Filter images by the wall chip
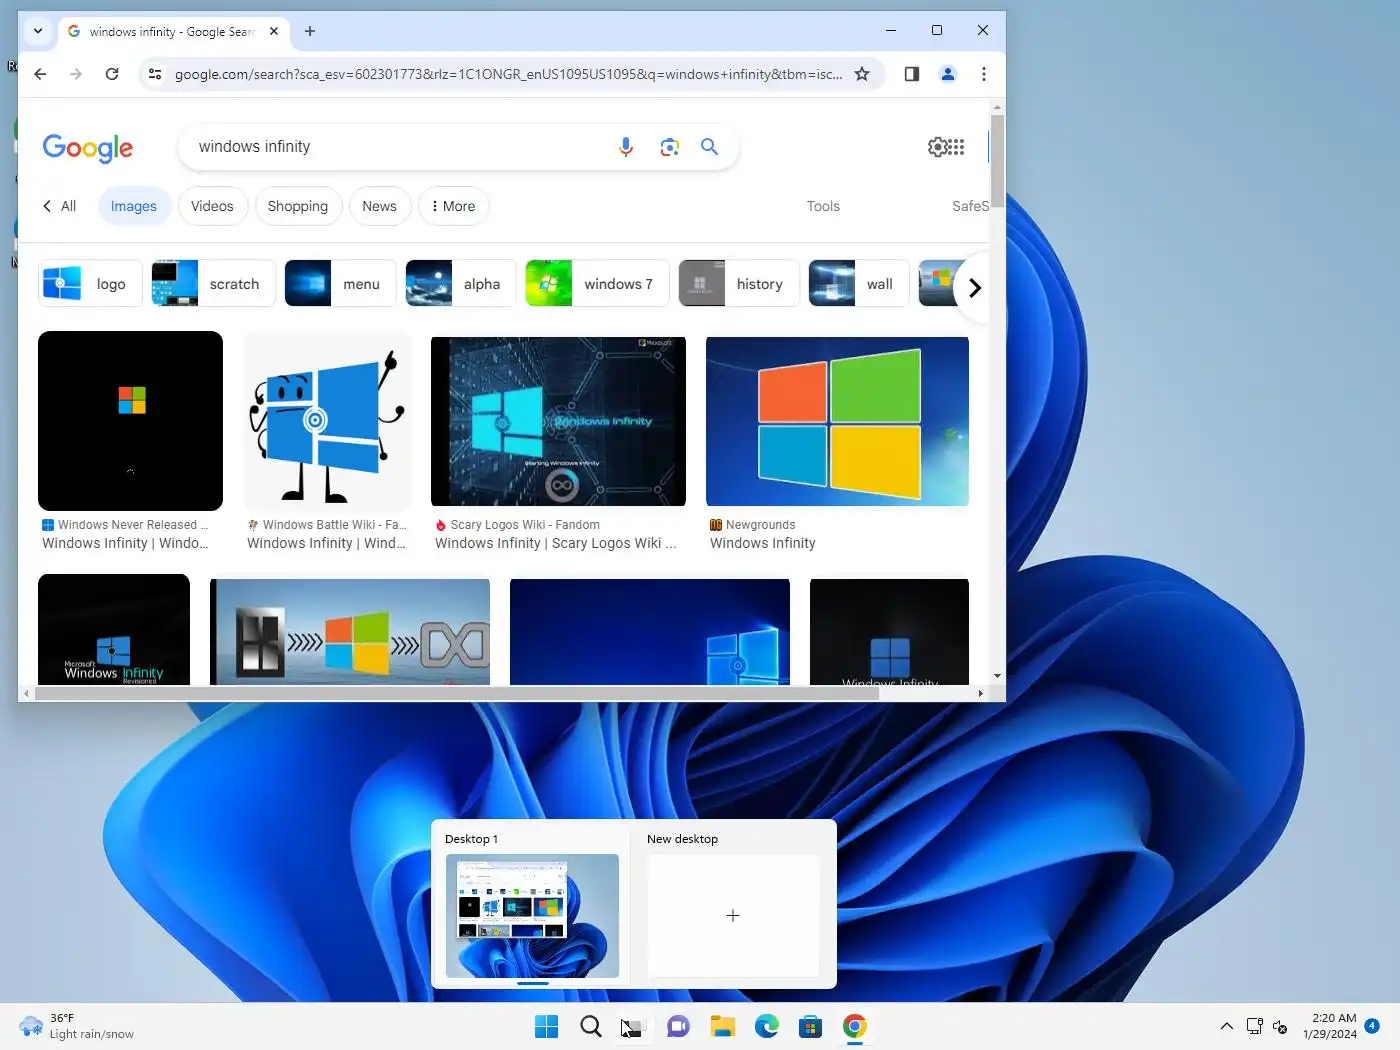The height and width of the screenshot is (1050, 1400). [x=859, y=284]
